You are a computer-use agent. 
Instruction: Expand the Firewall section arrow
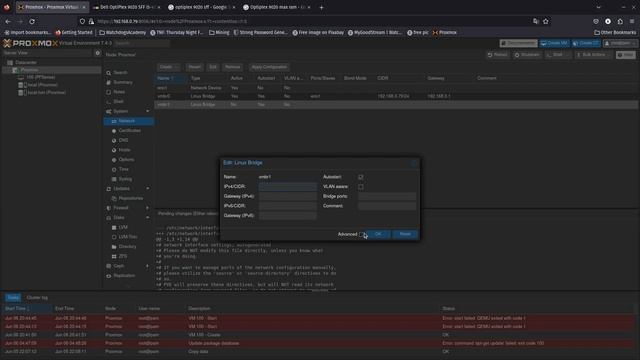pyautogui.click(x=148, y=208)
